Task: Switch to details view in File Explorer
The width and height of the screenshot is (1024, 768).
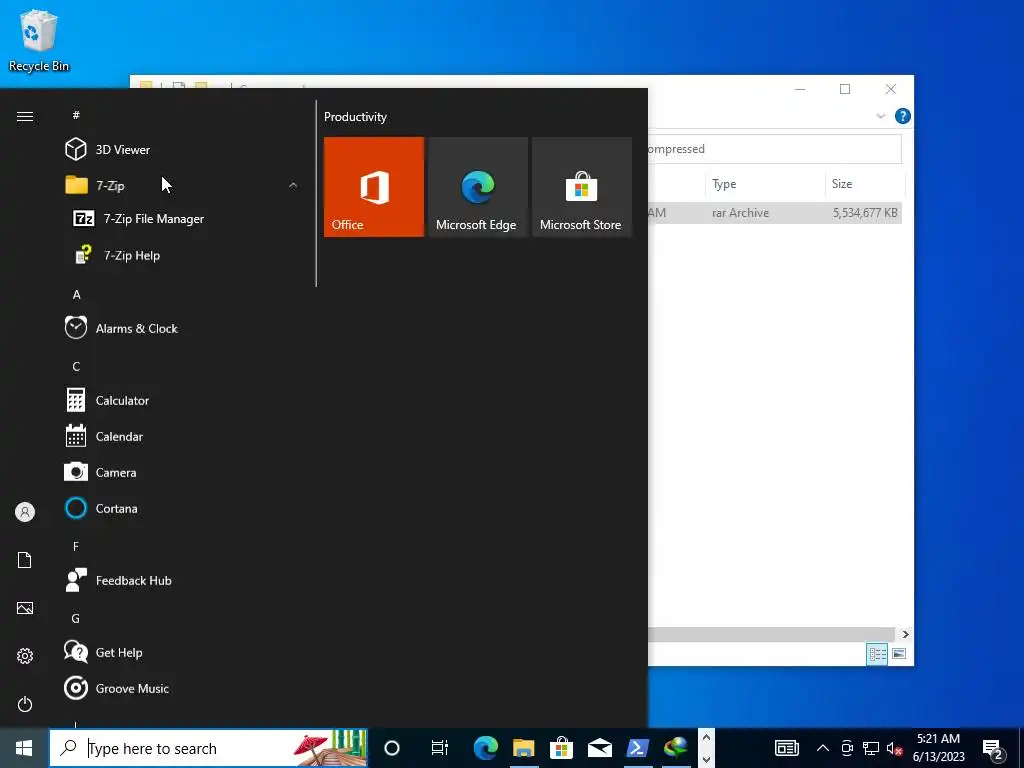Action: click(x=876, y=654)
